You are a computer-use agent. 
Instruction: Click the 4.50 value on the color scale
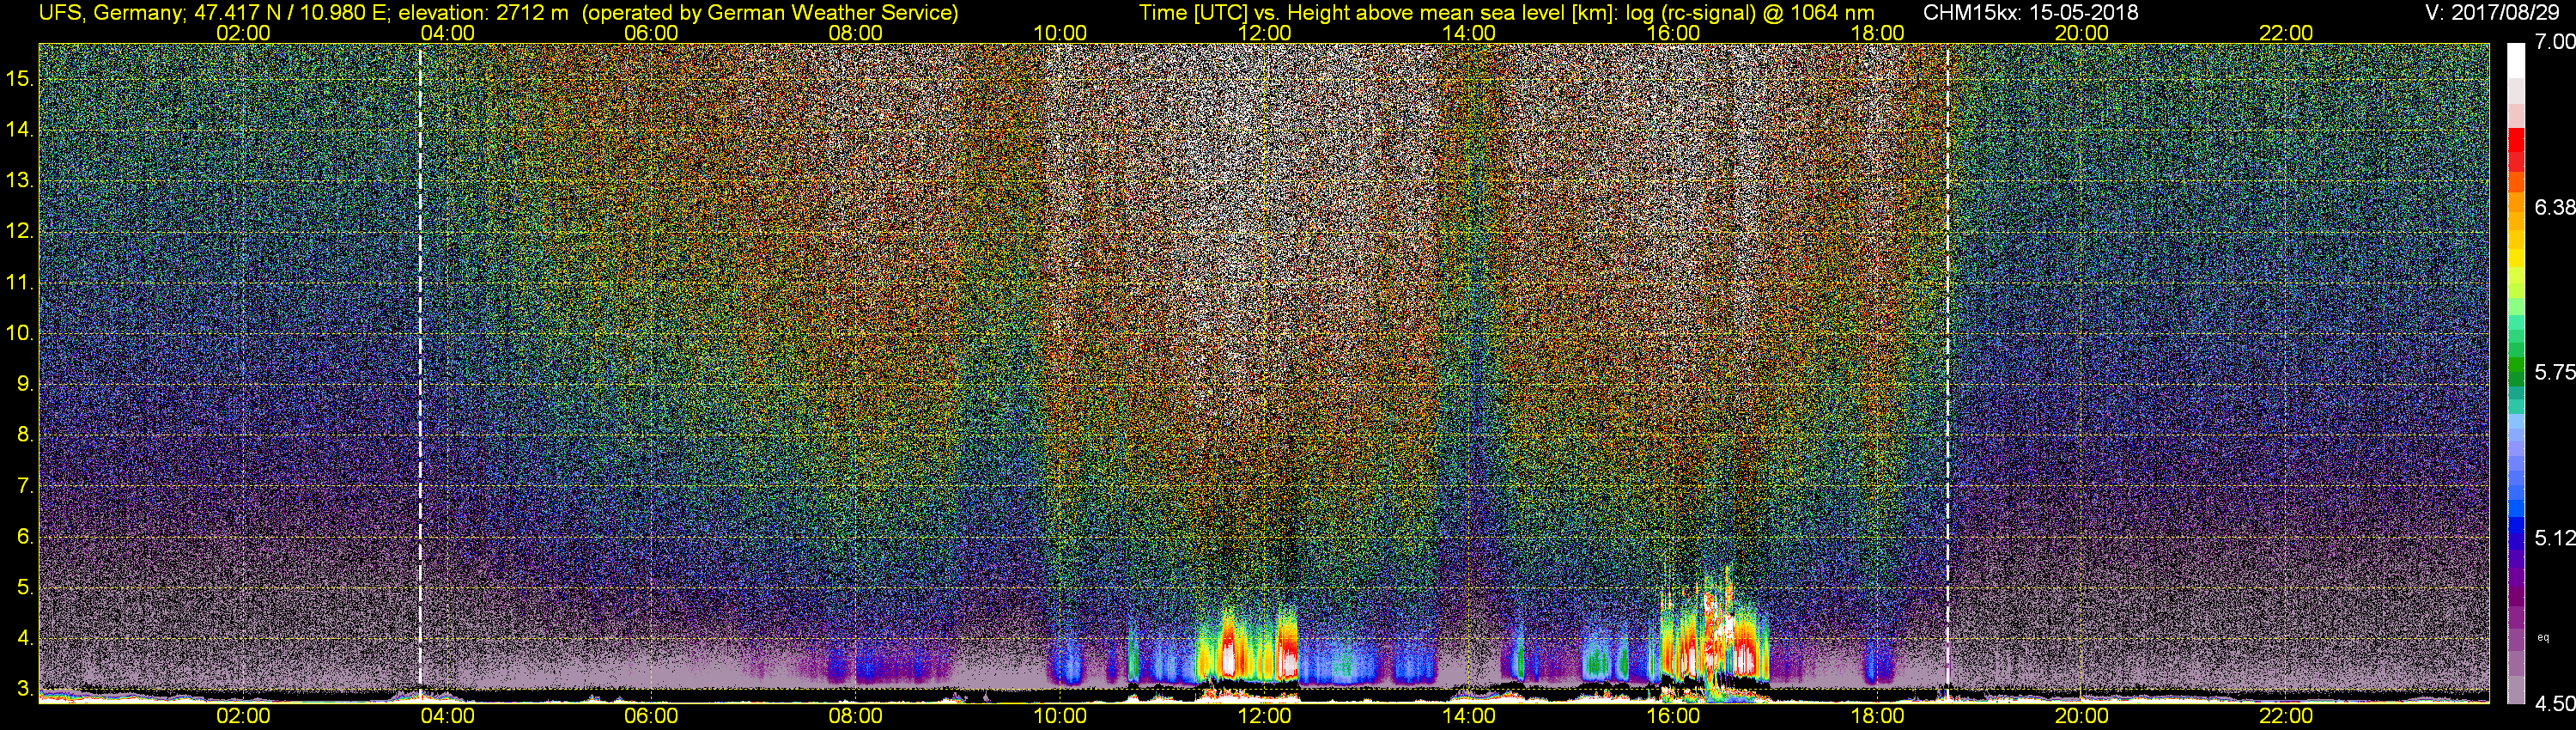(2554, 704)
